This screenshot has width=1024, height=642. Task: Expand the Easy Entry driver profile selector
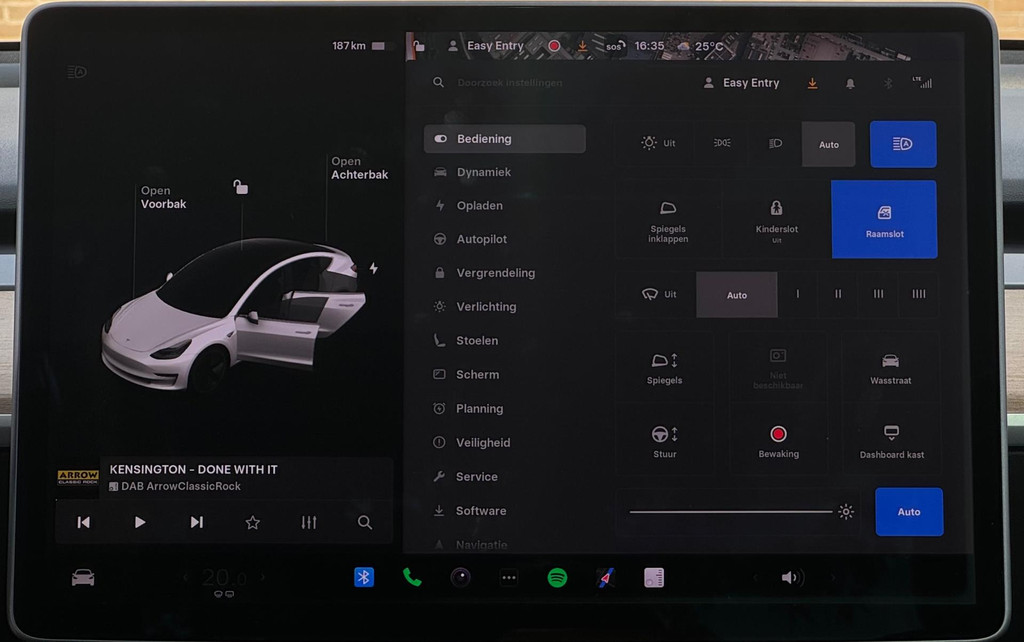[x=741, y=83]
